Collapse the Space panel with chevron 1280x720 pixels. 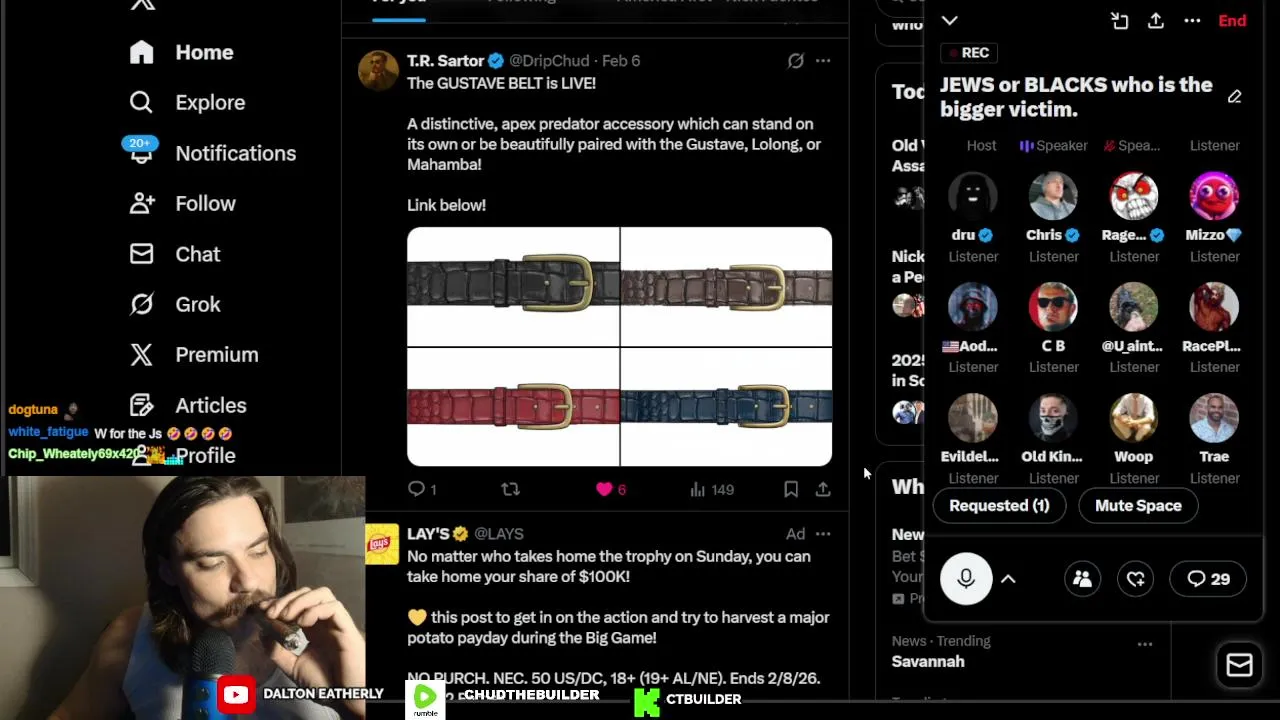(949, 20)
